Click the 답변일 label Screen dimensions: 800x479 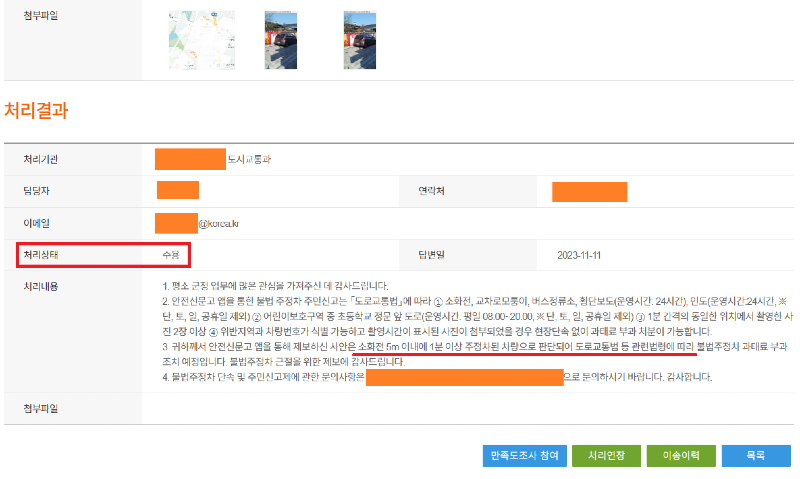tap(431, 255)
